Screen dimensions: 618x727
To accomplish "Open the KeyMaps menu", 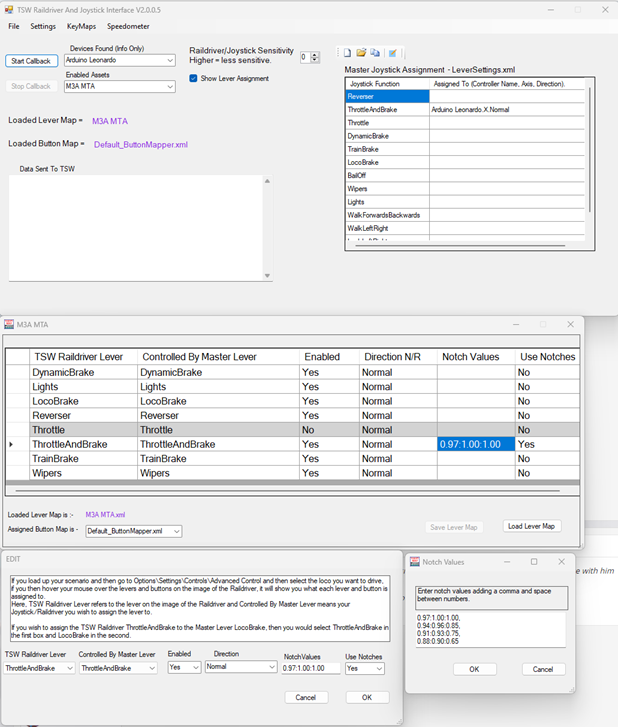I will (x=81, y=26).
